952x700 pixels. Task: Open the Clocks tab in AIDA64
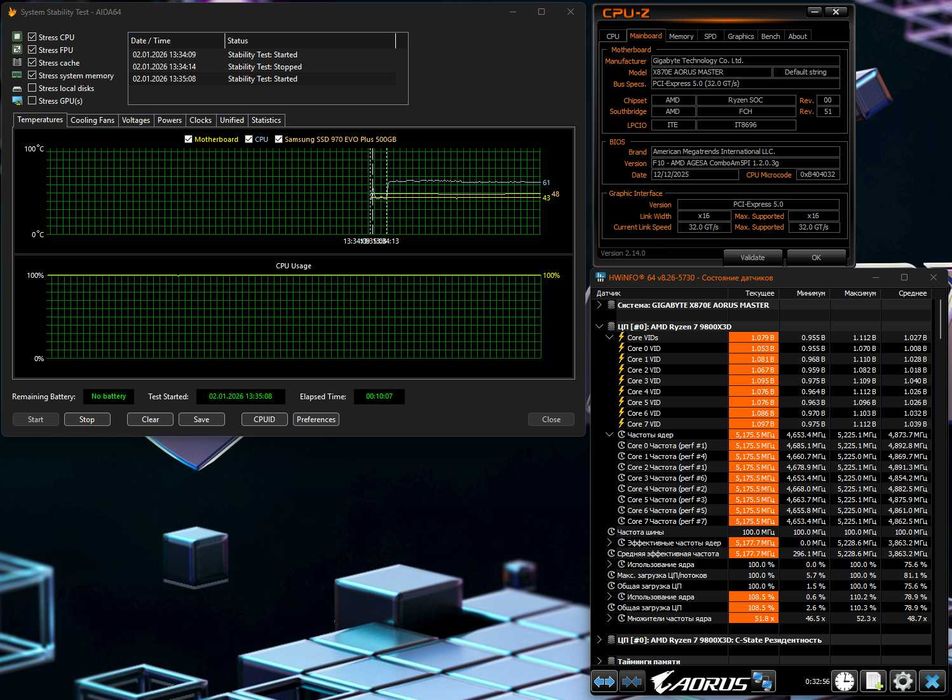pyautogui.click(x=200, y=120)
